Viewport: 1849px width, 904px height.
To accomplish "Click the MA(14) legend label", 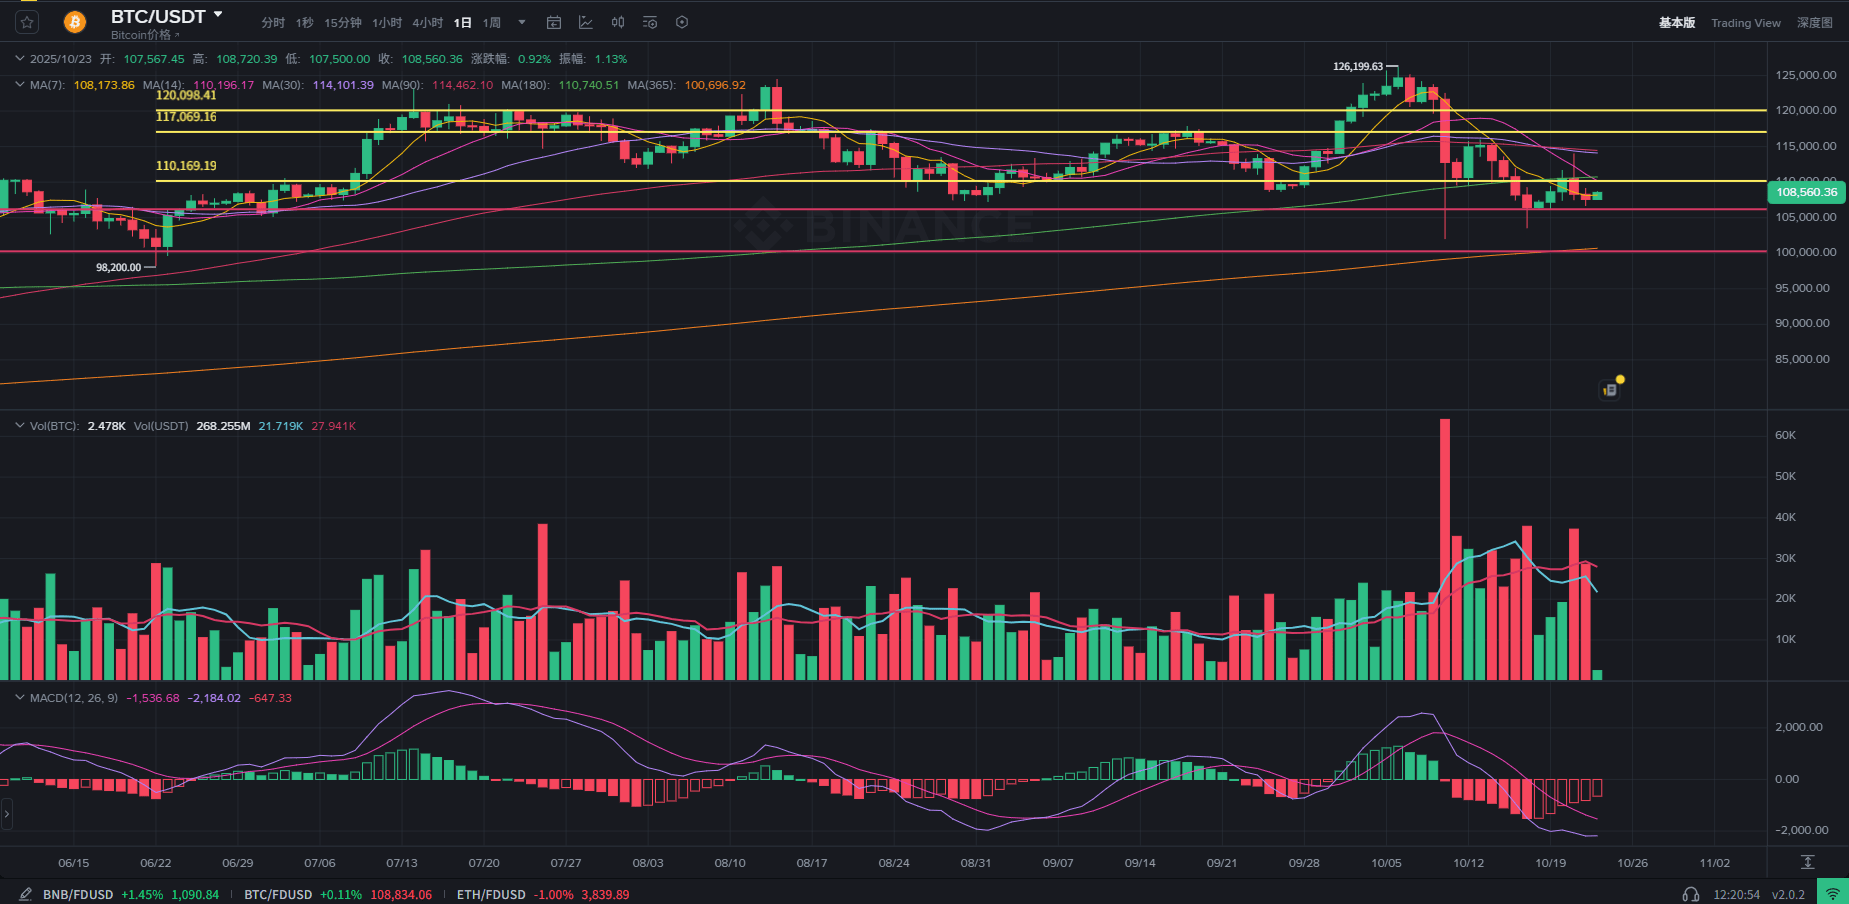I will pos(163,85).
